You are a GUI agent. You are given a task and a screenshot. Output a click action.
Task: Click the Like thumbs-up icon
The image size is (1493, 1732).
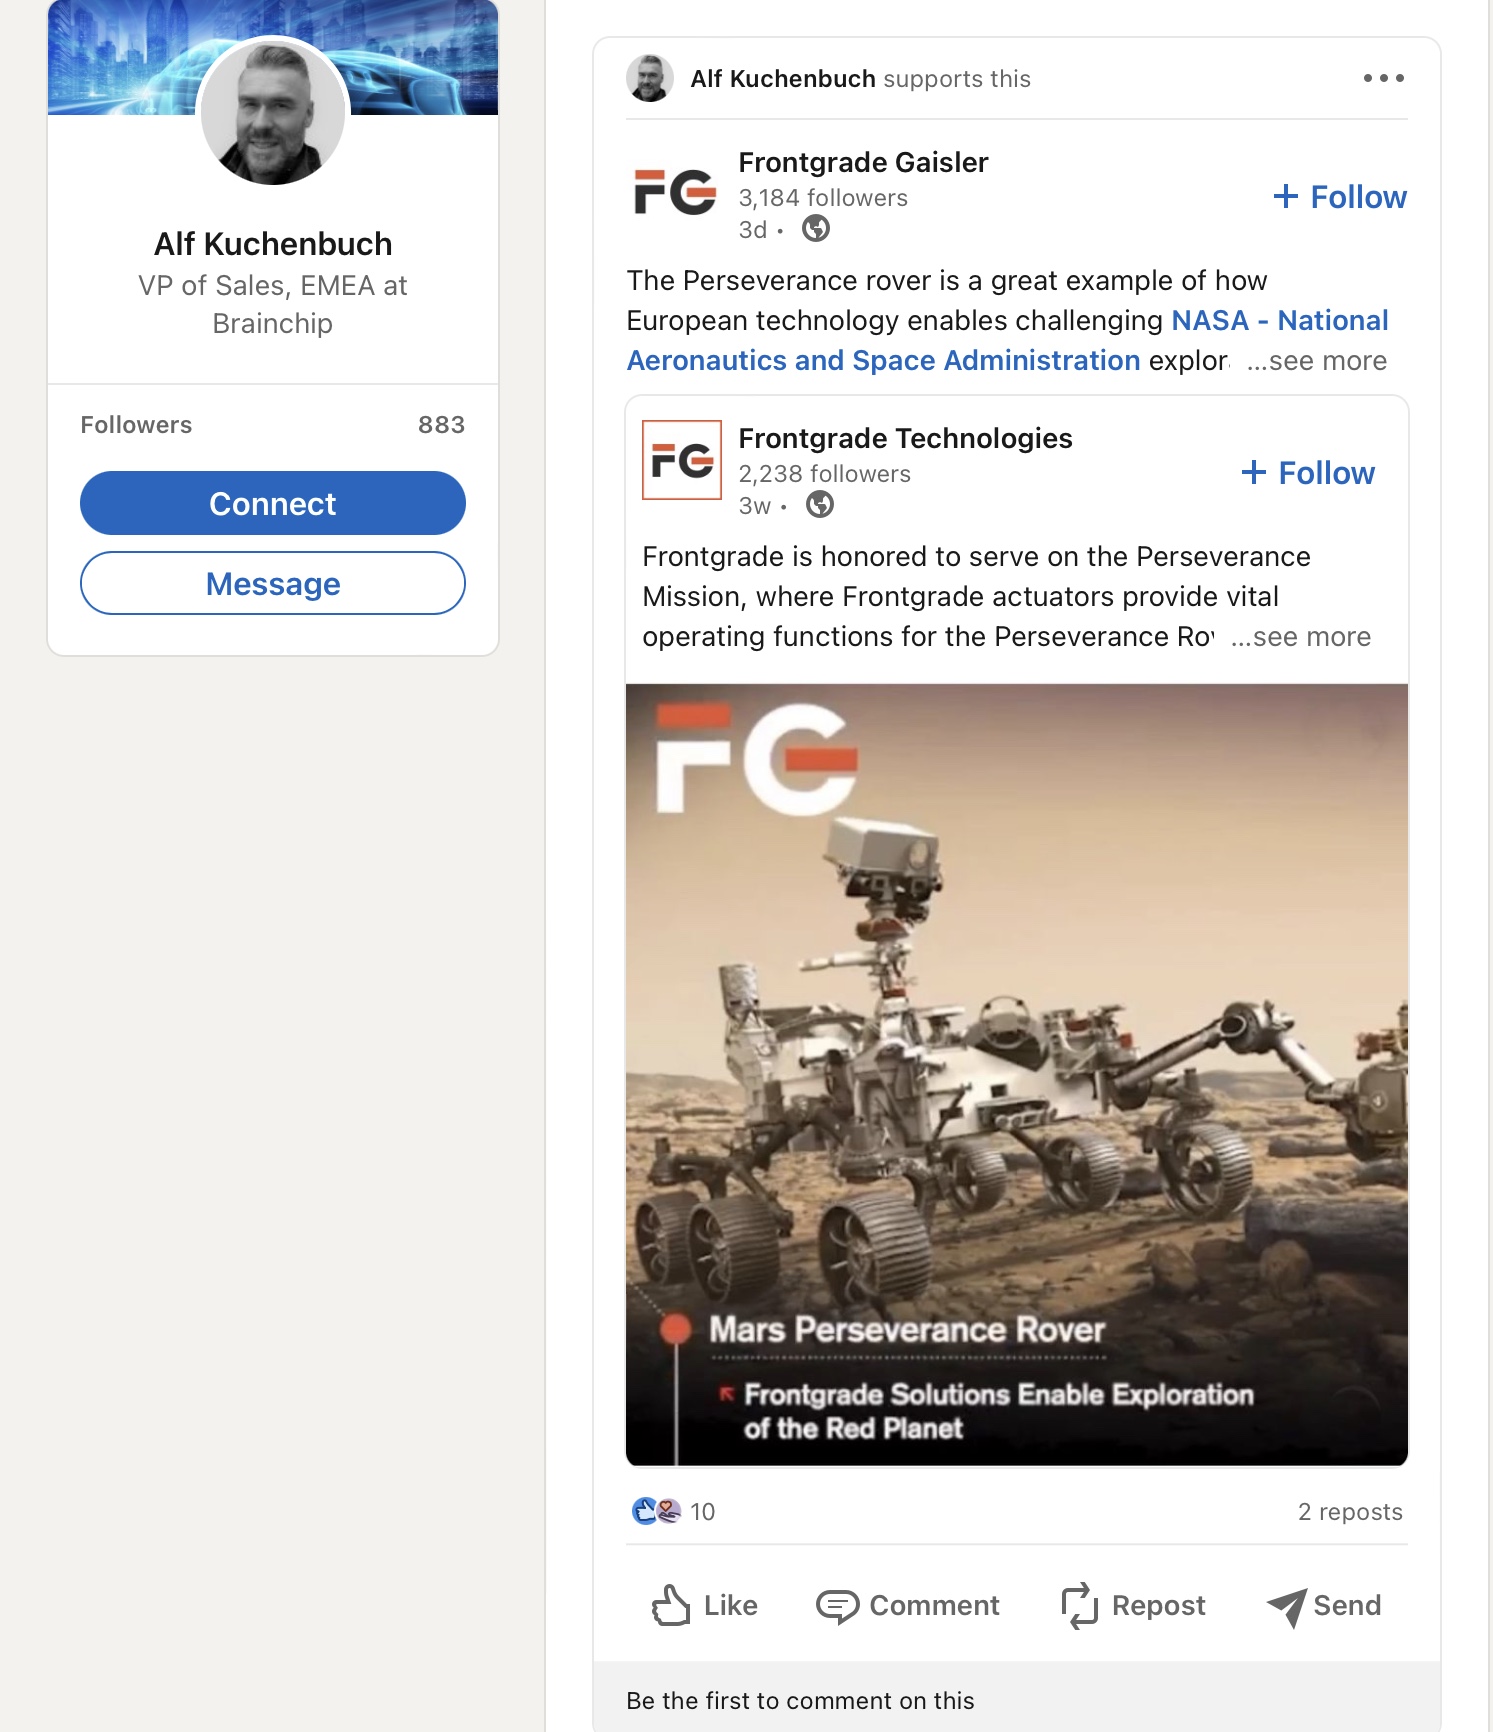671,1605
